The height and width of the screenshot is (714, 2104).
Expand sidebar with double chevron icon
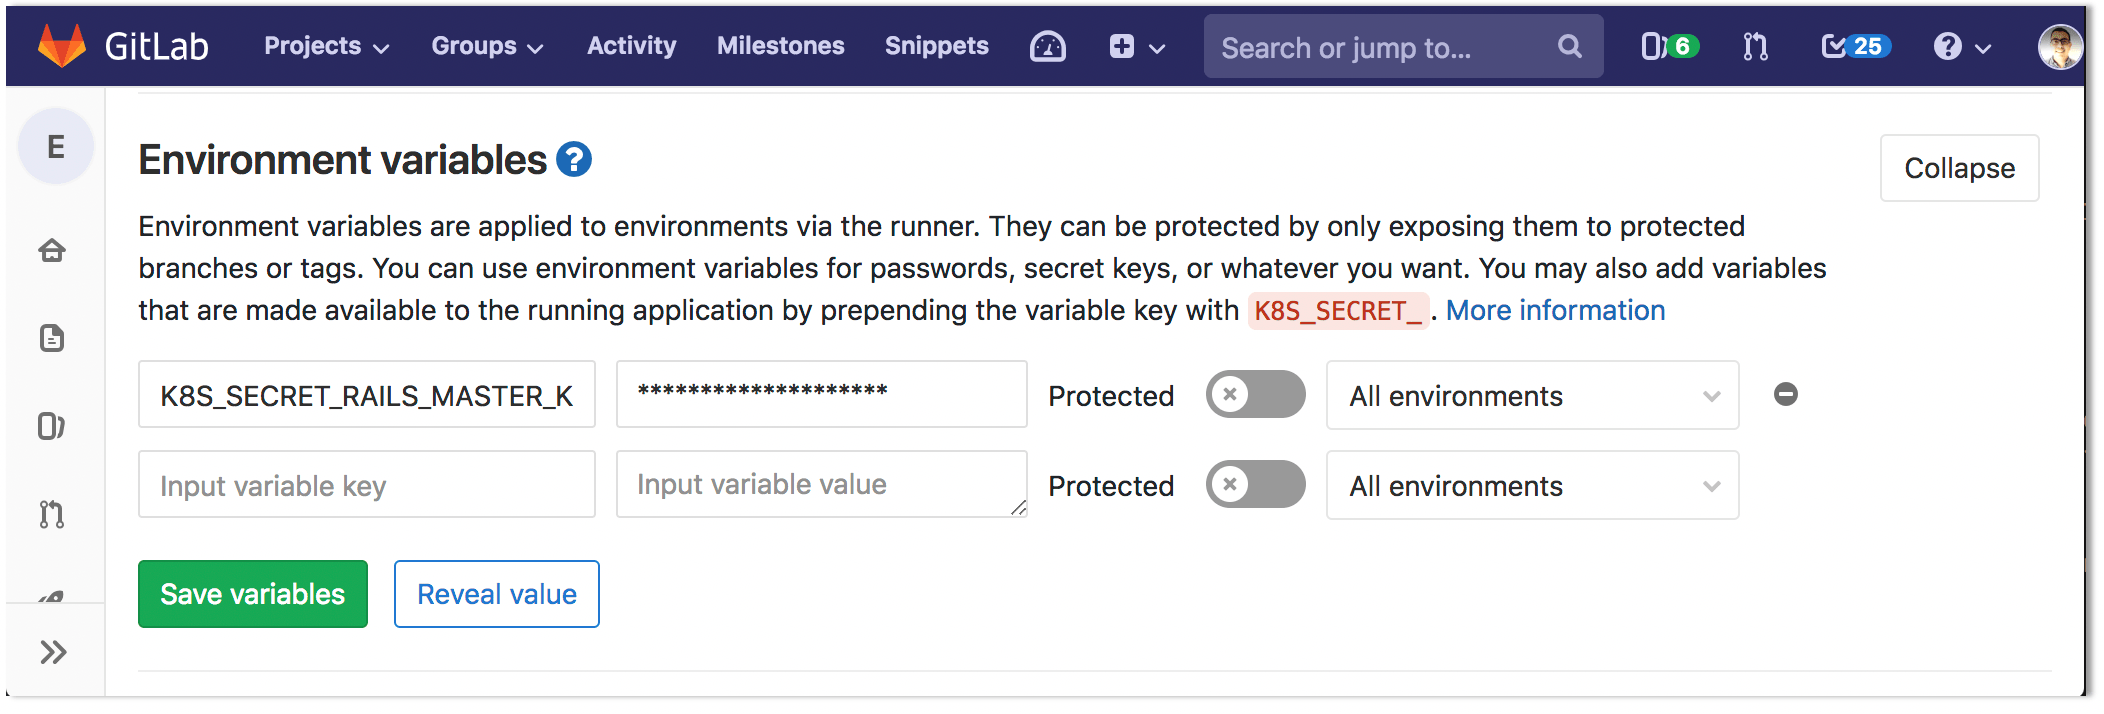[x=53, y=652]
